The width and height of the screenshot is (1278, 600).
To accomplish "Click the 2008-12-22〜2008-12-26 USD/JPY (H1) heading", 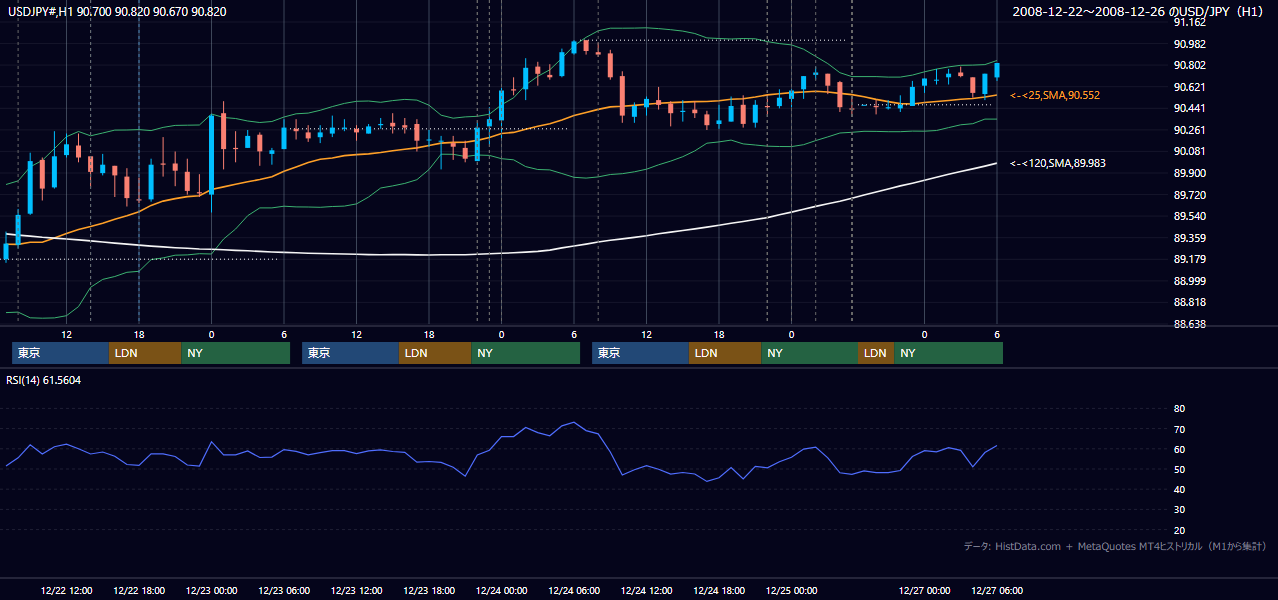I will coord(1138,11).
